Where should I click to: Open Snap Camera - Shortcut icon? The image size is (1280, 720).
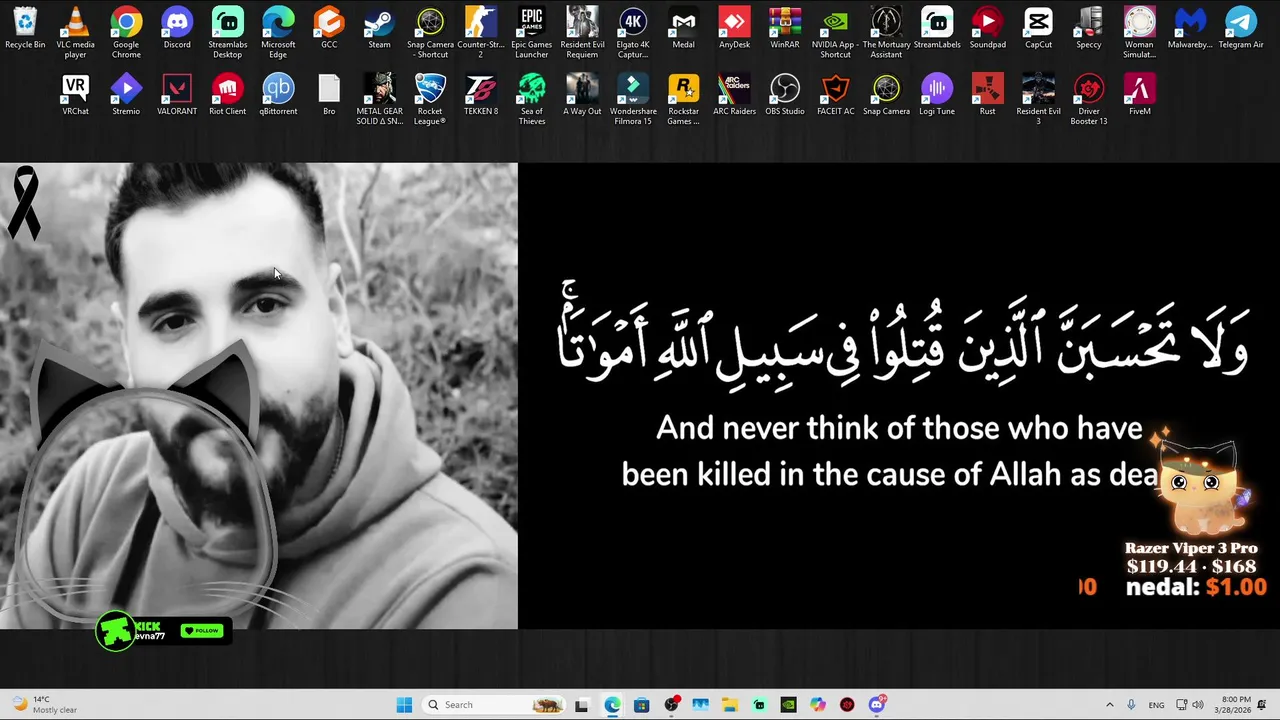pos(430,32)
